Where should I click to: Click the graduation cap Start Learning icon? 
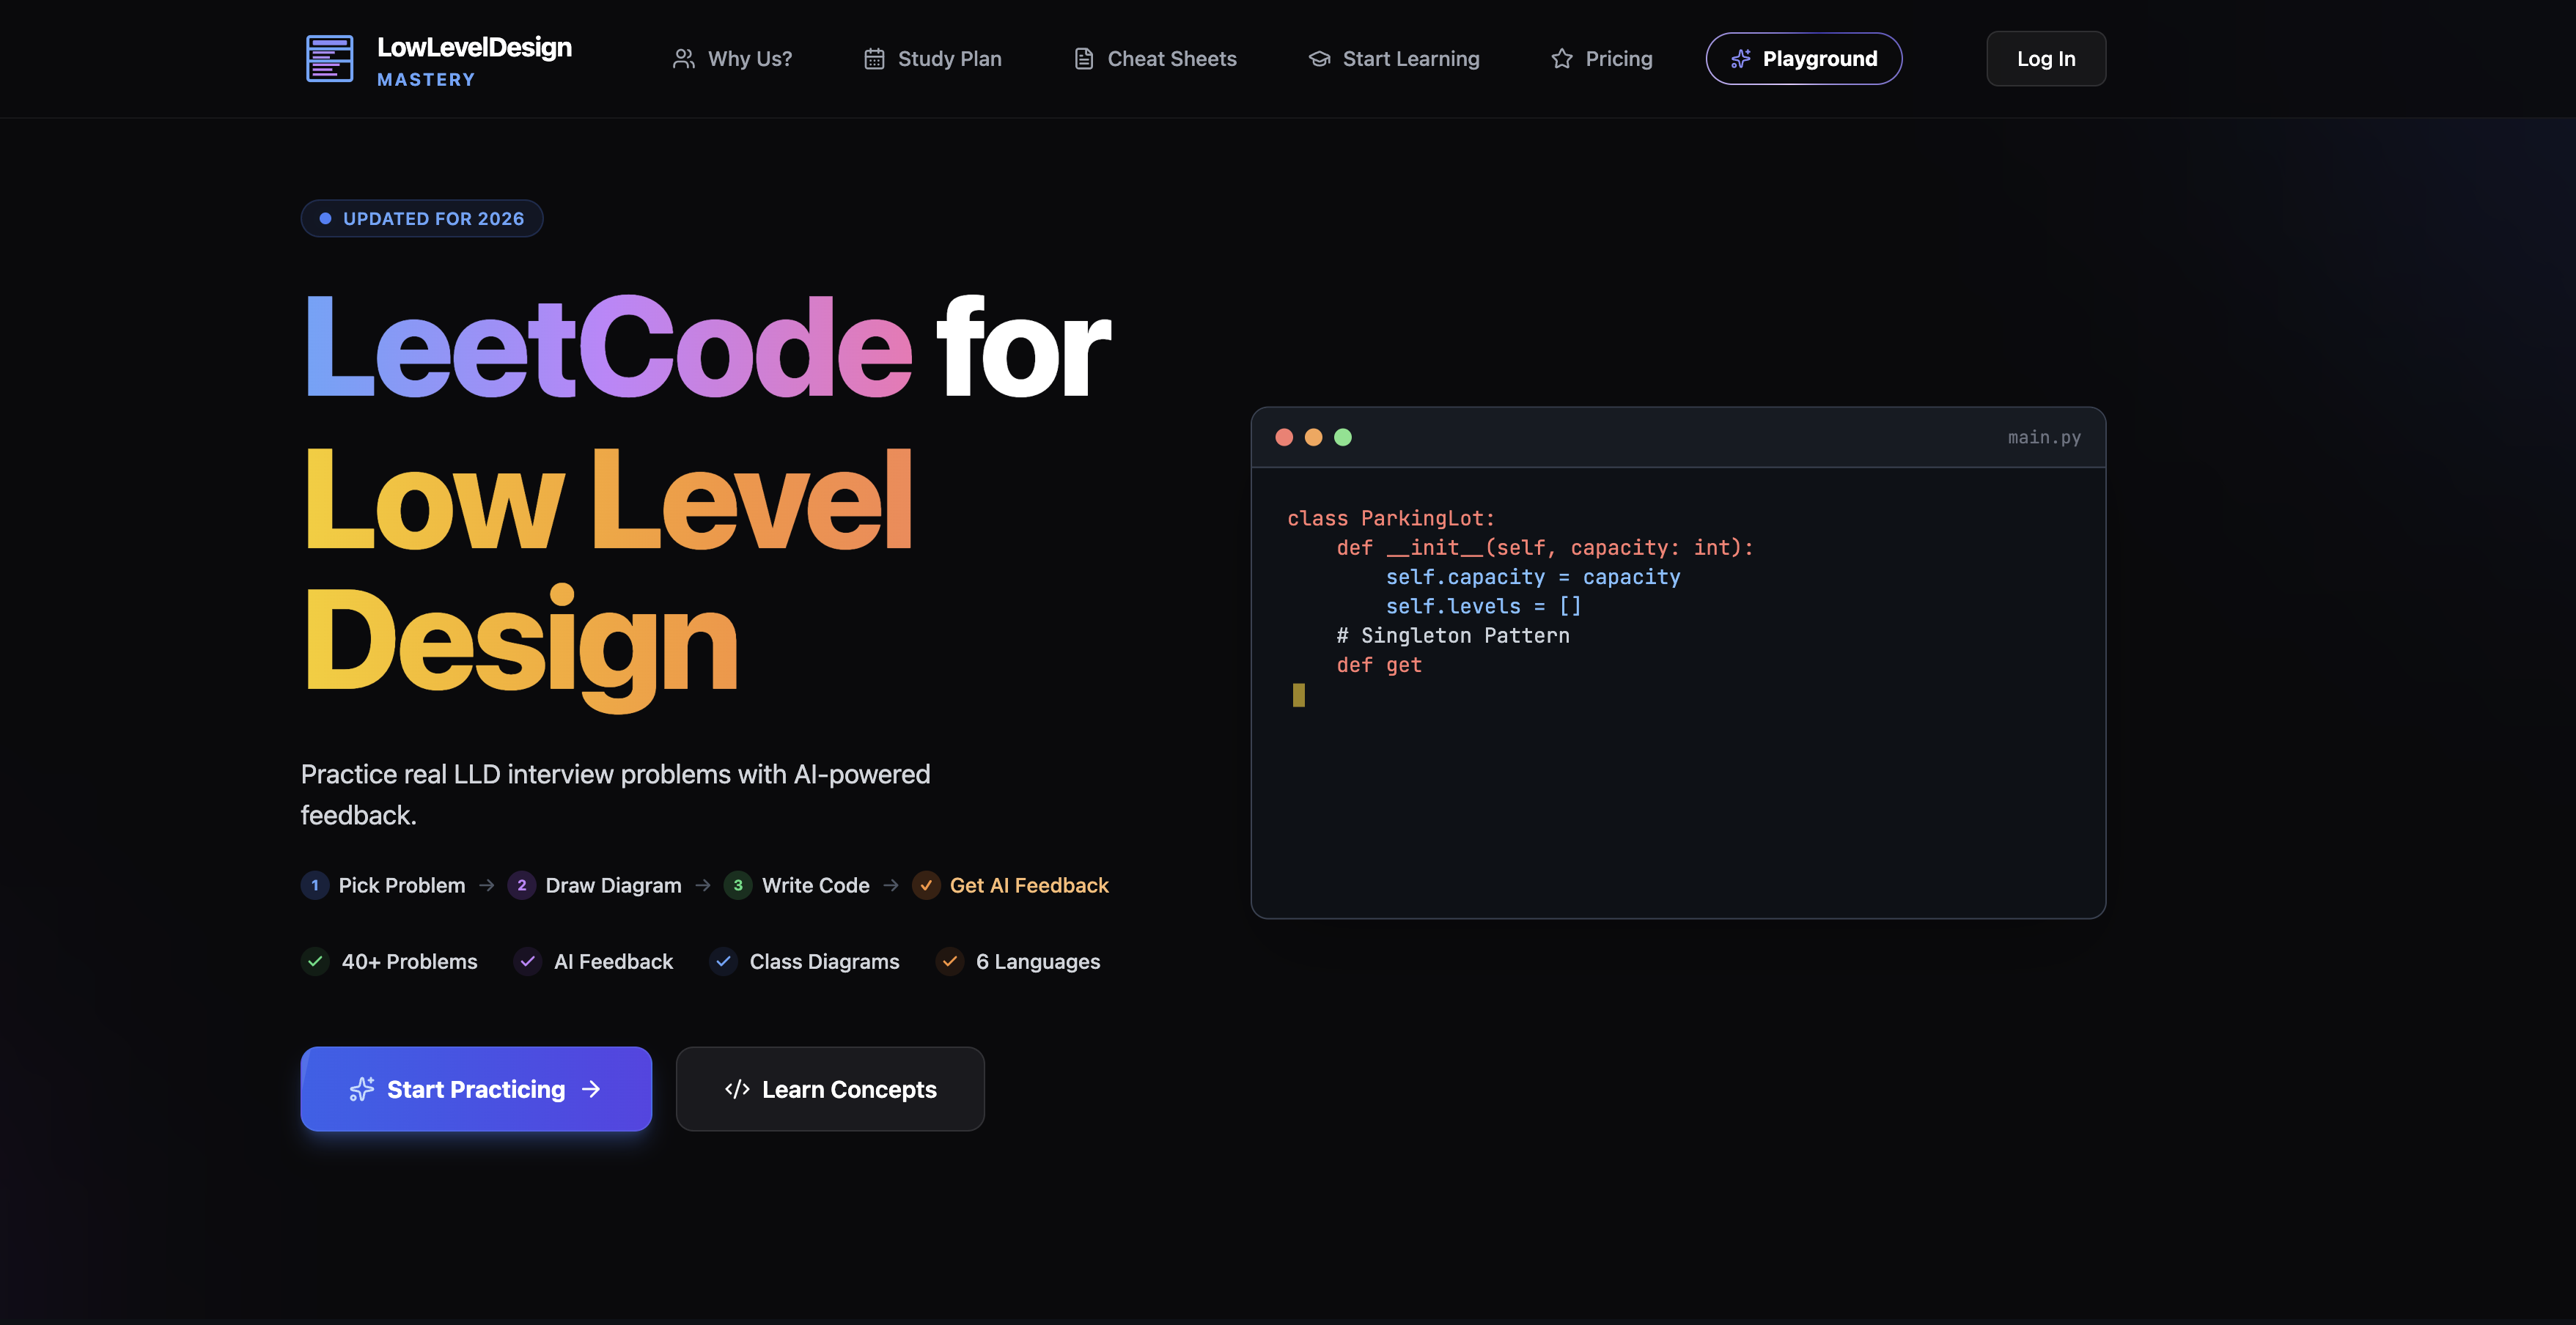[x=1319, y=59]
